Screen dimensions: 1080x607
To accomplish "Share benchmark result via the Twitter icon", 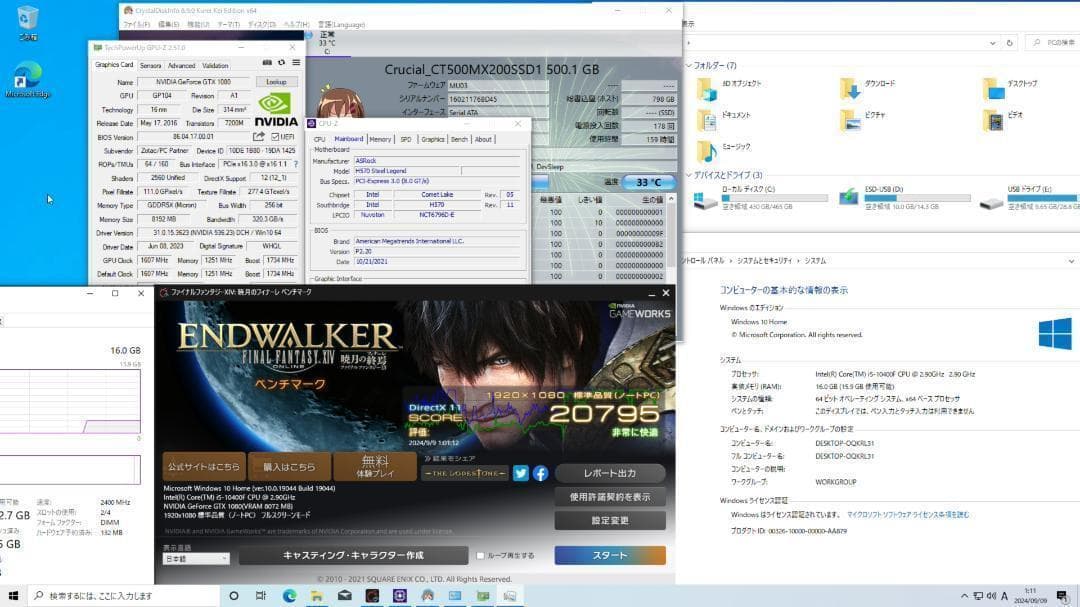I will tap(521, 473).
